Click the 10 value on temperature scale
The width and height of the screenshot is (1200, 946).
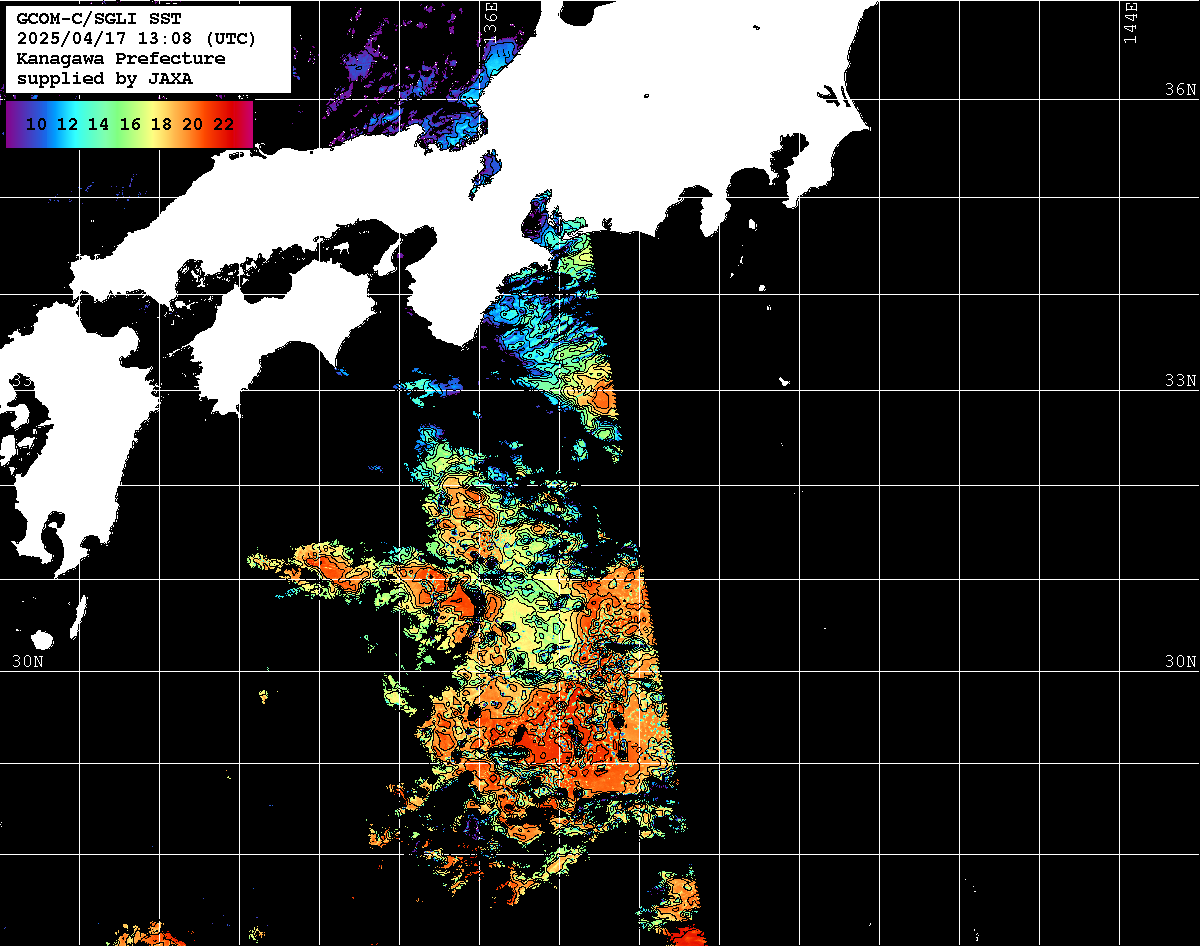click(37, 124)
